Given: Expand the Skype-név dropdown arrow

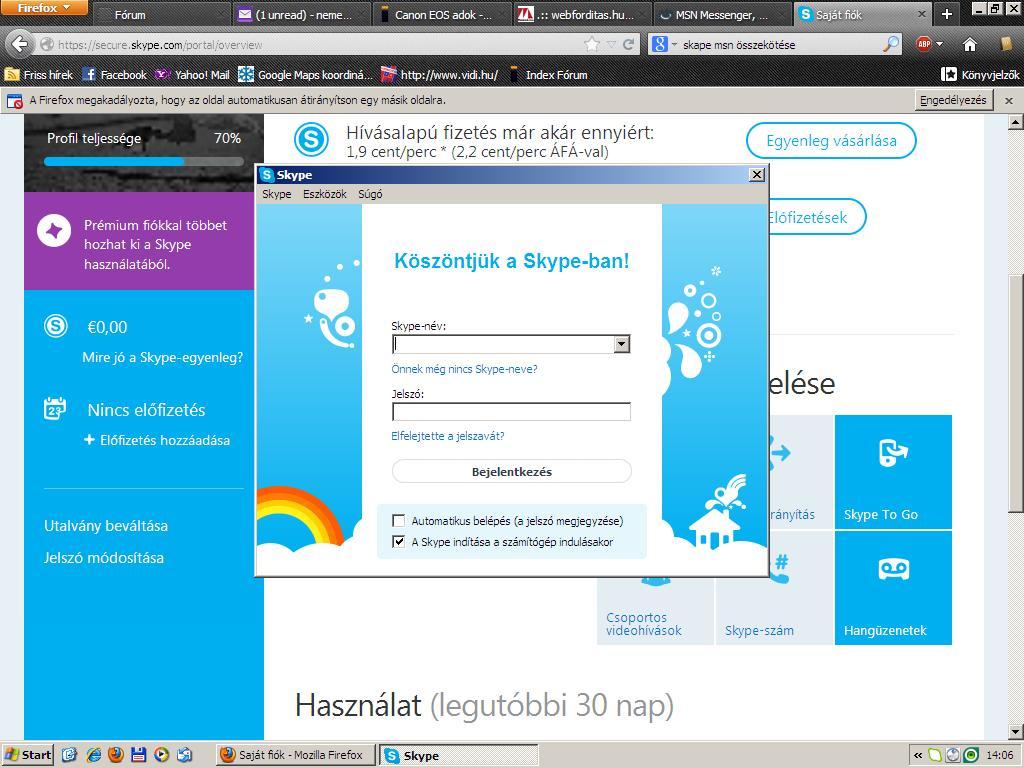Looking at the screenshot, I should 622,344.
